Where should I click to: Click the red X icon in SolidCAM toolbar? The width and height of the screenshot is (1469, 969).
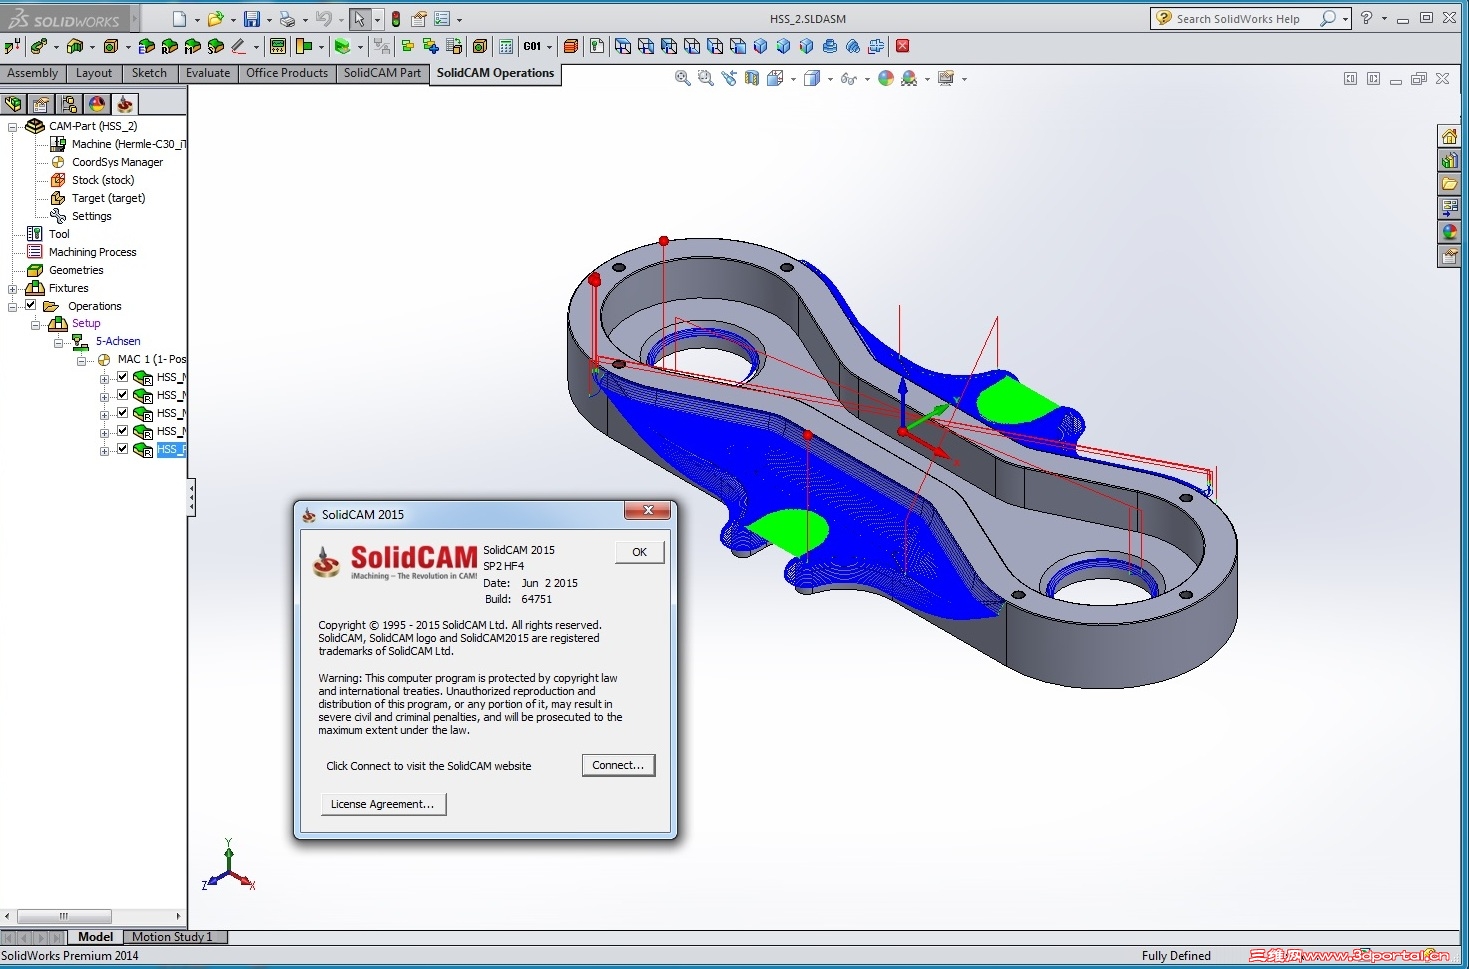(903, 46)
